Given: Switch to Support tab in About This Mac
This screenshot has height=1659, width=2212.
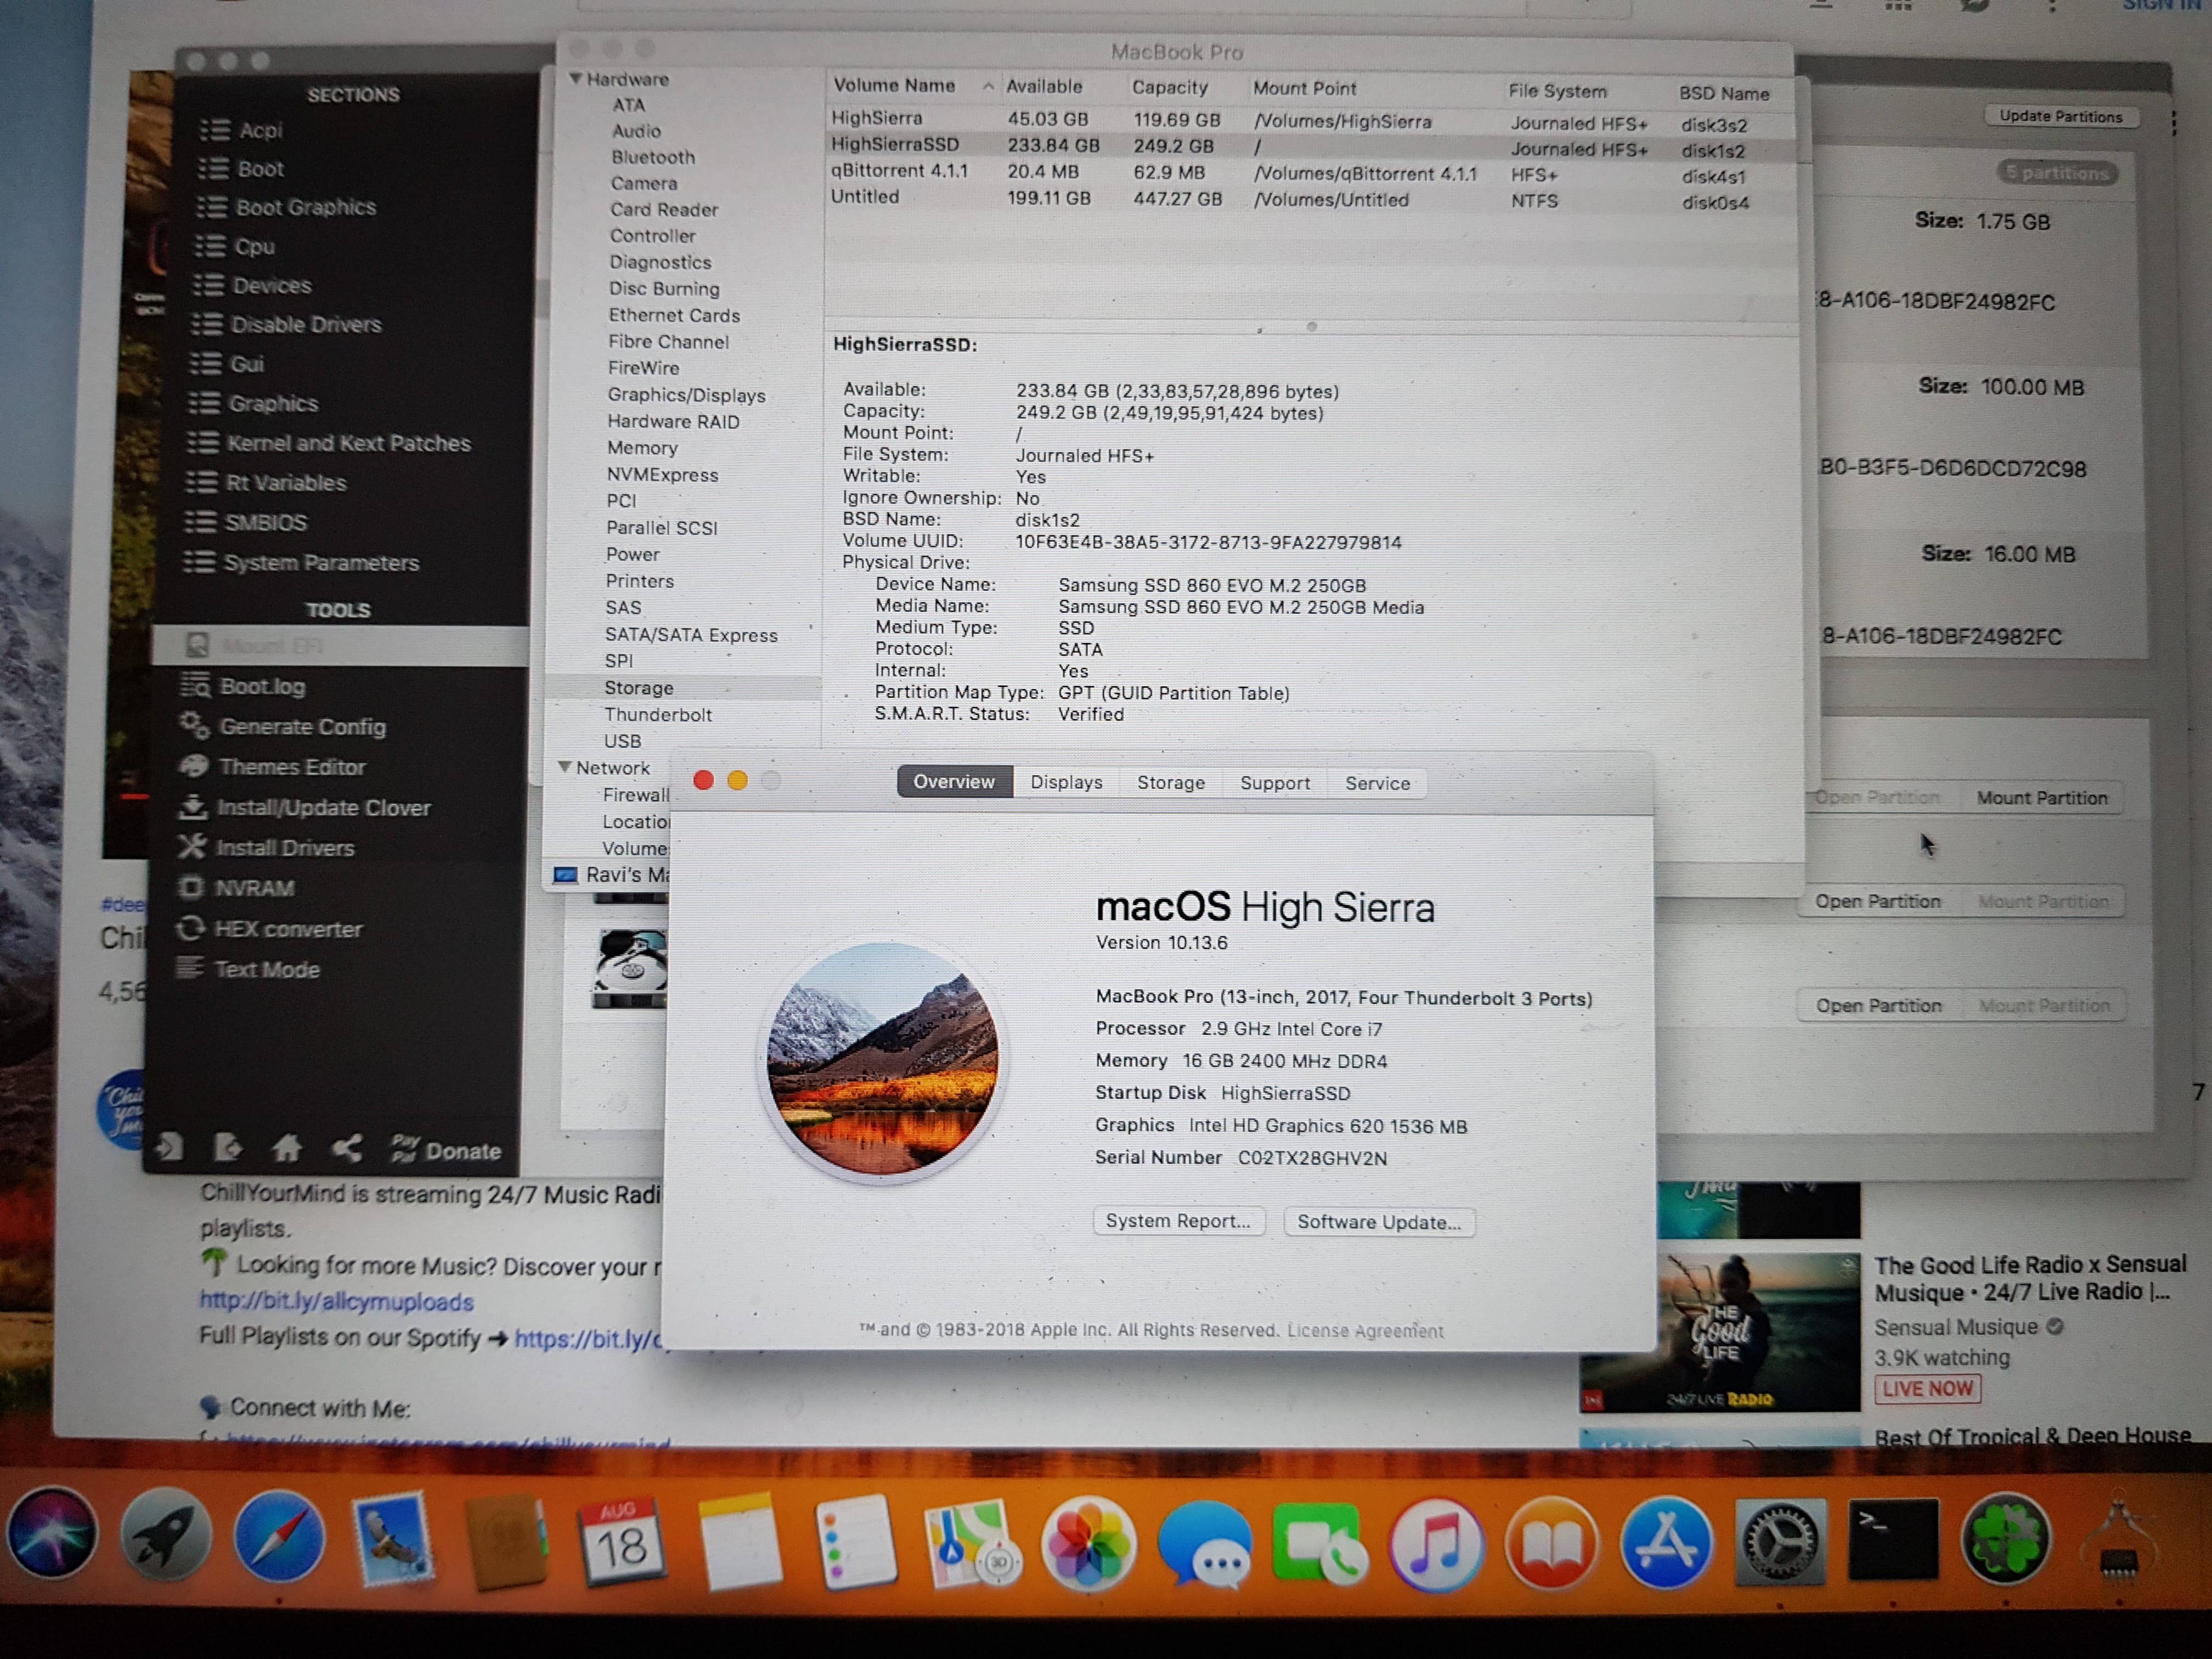Looking at the screenshot, I should point(1275,783).
